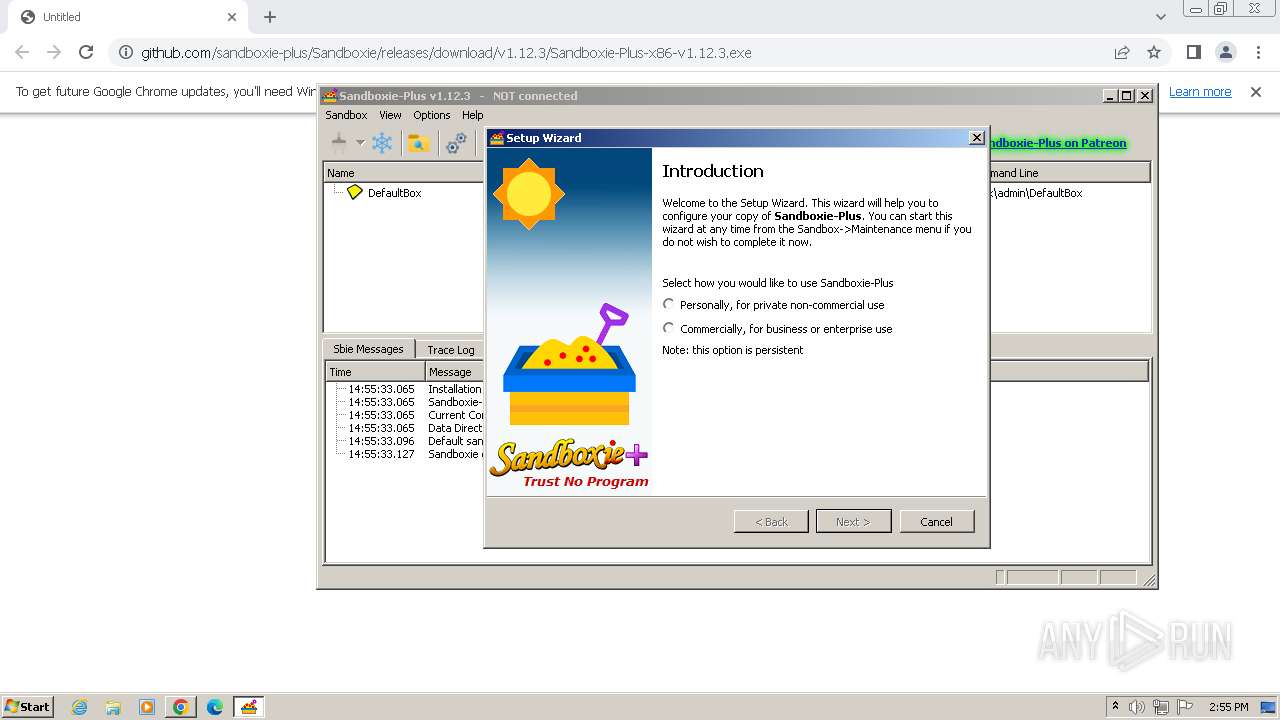Image resolution: width=1280 pixels, height=720 pixels.
Task: Switch to the Trace Log tab
Action: point(451,350)
